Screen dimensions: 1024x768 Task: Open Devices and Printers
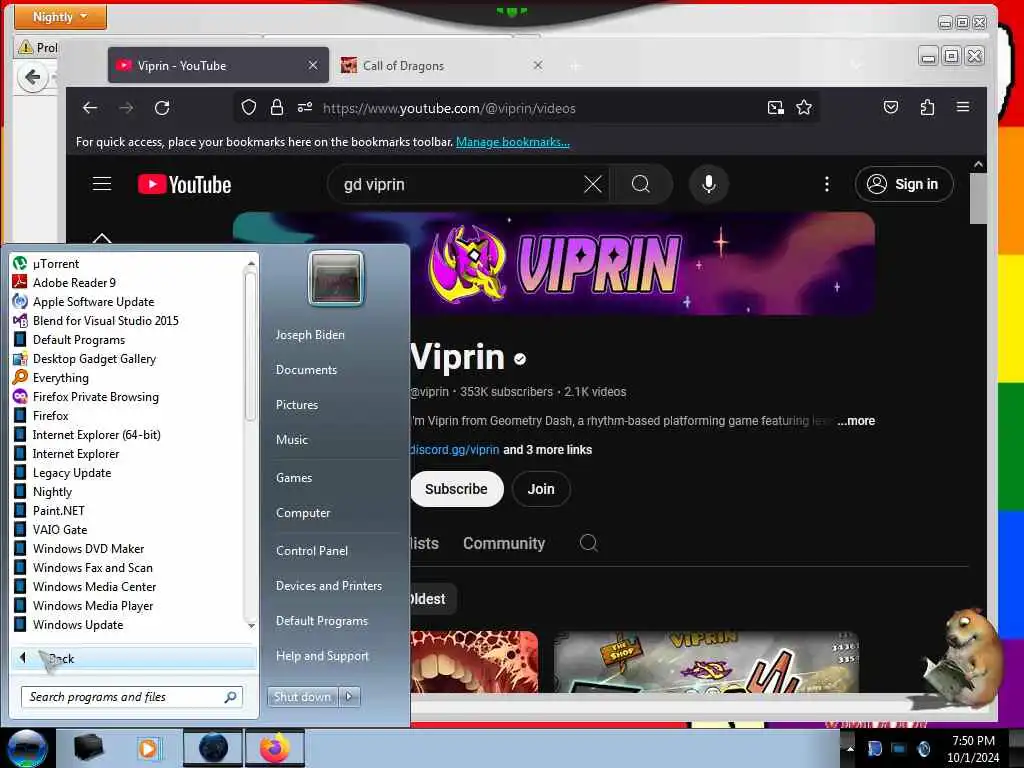pos(328,586)
